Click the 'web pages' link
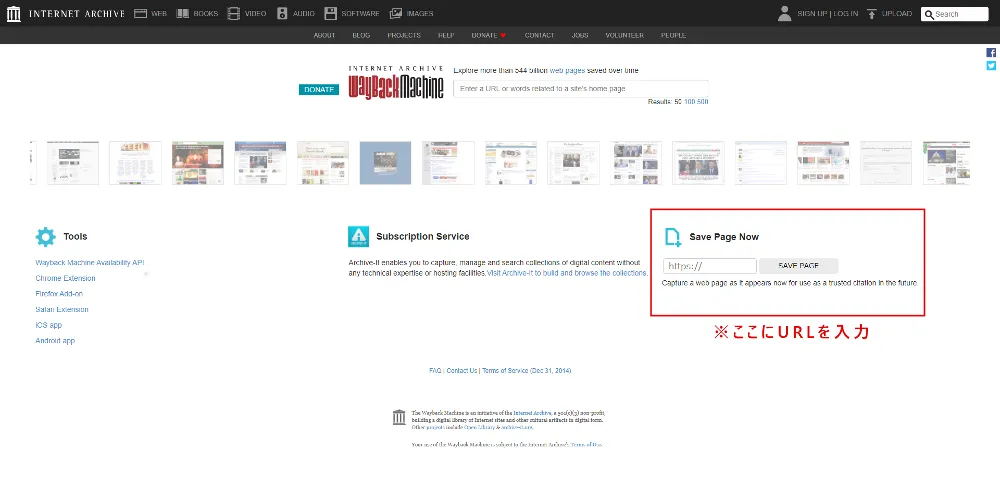This screenshot has width=1000, height=487. (x=567, y=71)
